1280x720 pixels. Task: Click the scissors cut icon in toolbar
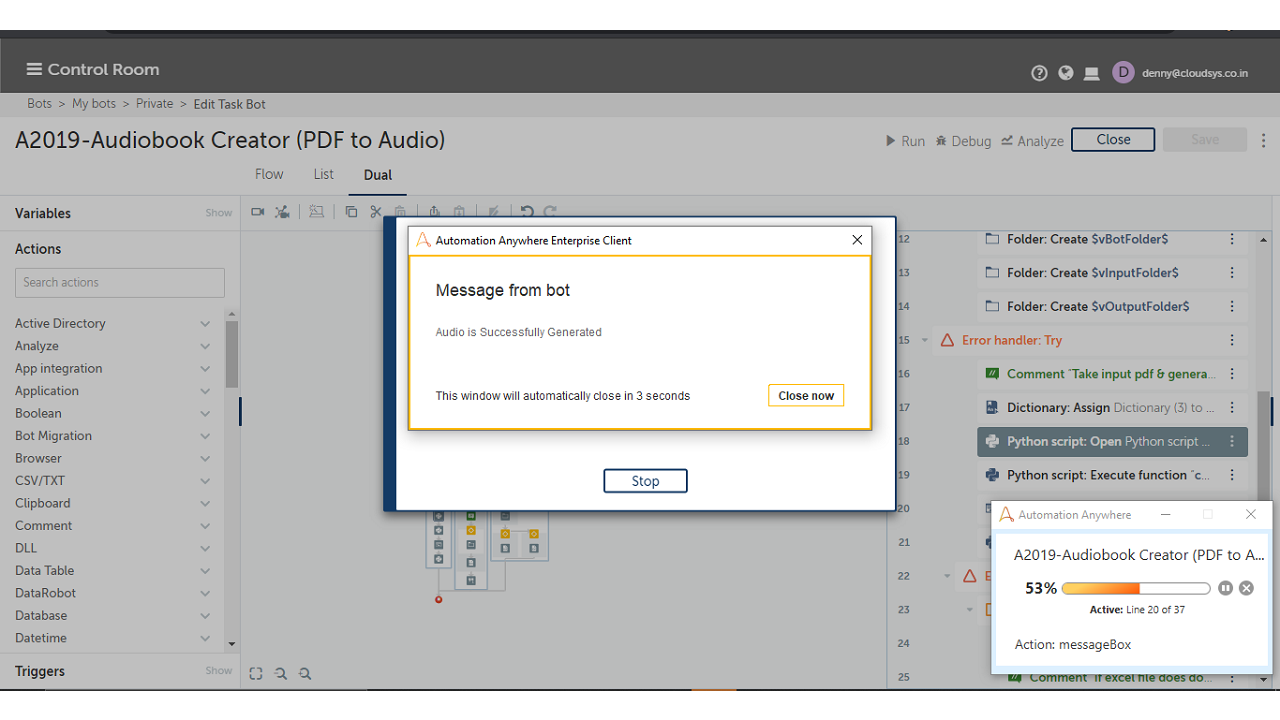point(376,212)
